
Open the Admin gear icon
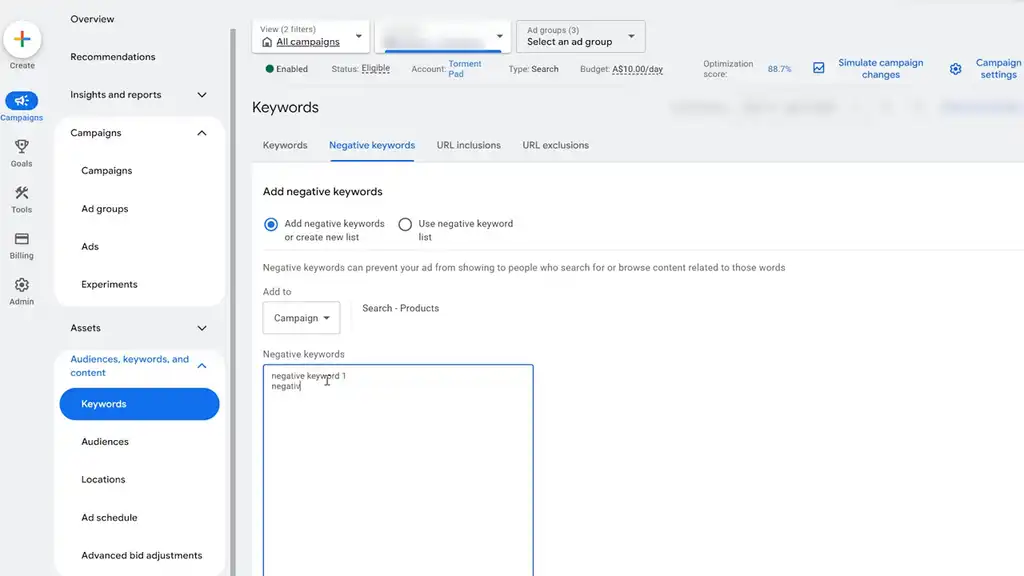[x=22, y=285]
